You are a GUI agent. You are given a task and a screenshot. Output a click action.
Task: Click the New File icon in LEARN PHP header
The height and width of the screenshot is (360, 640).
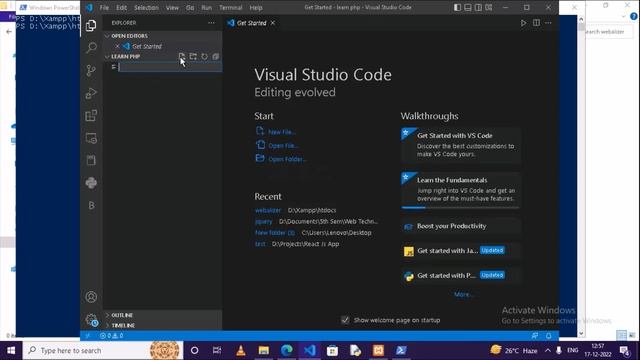point(182,56)
